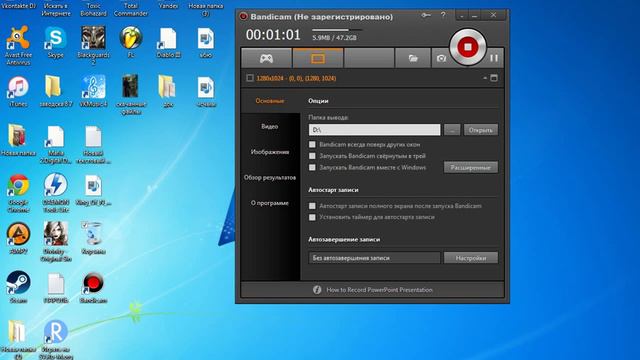Toggle the autostart timer checkbox
The height and width of the screenshot is (360, 640).
click(312, 217)
